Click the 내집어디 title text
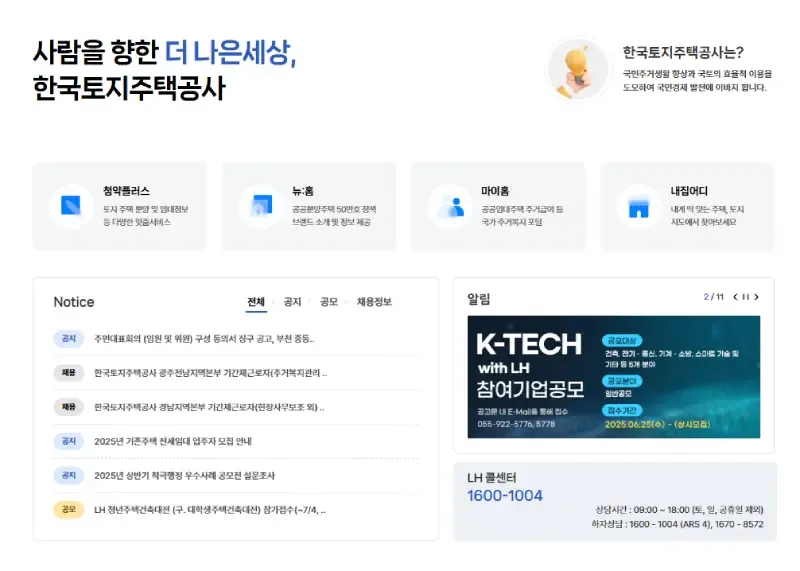Viewport: 800px width, 571px height. coord(689,191)
